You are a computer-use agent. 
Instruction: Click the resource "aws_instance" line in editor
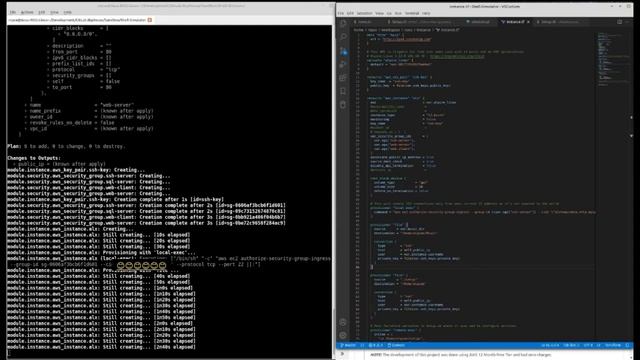point(395,98)
